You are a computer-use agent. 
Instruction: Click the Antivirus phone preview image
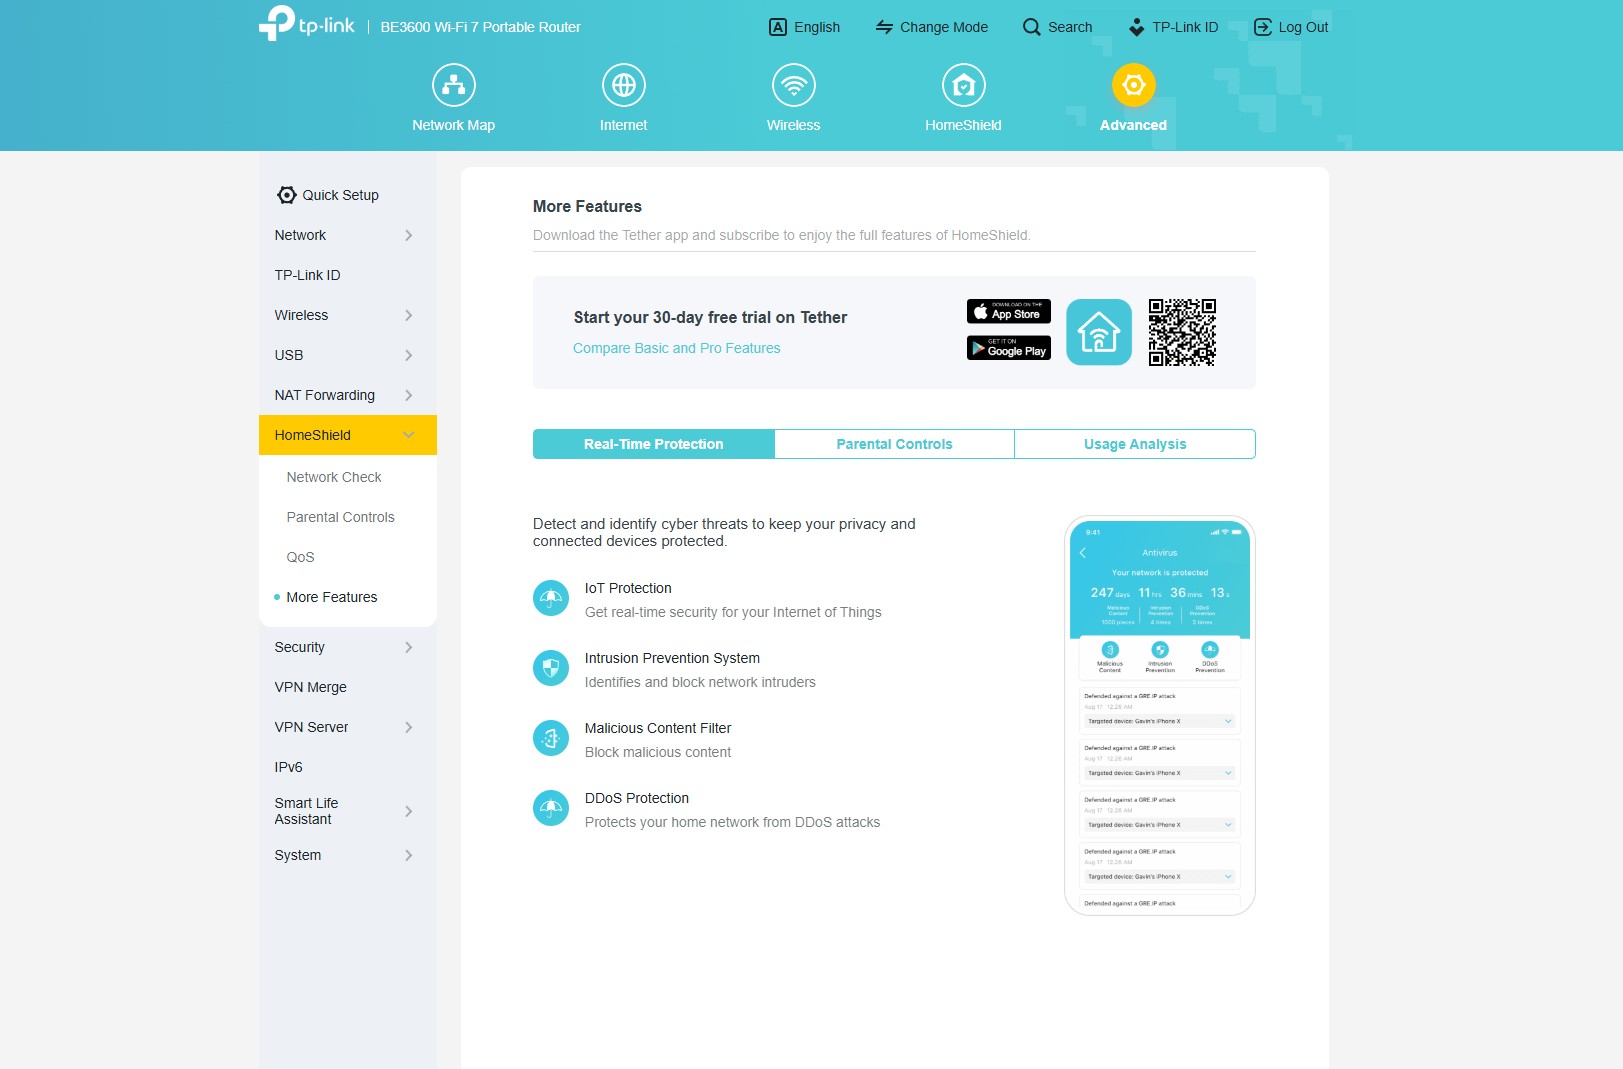1160,715
